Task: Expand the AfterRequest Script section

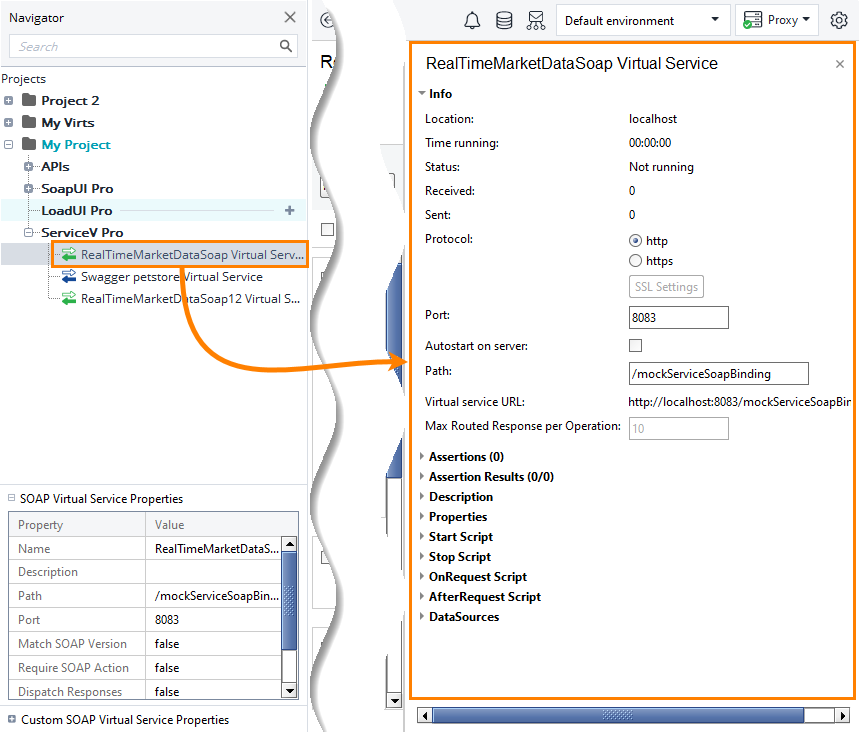Action: pos(421,596)
